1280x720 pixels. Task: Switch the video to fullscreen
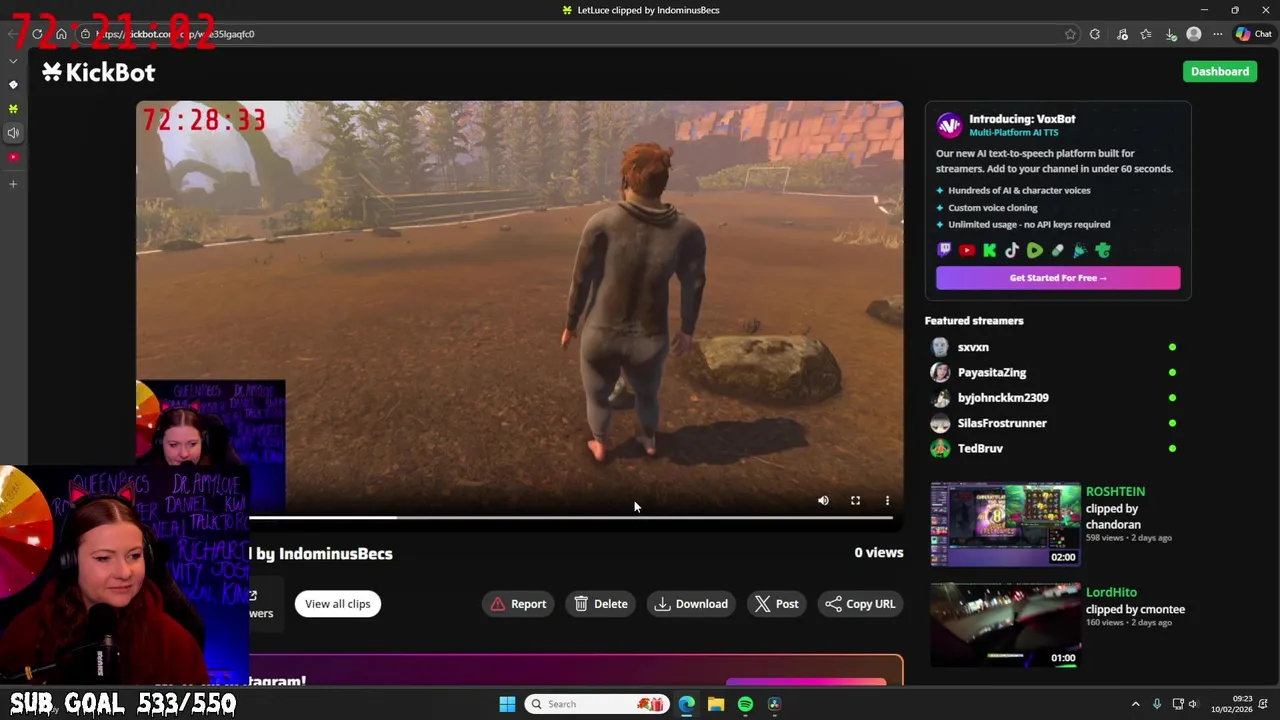[x=855, y=501]
